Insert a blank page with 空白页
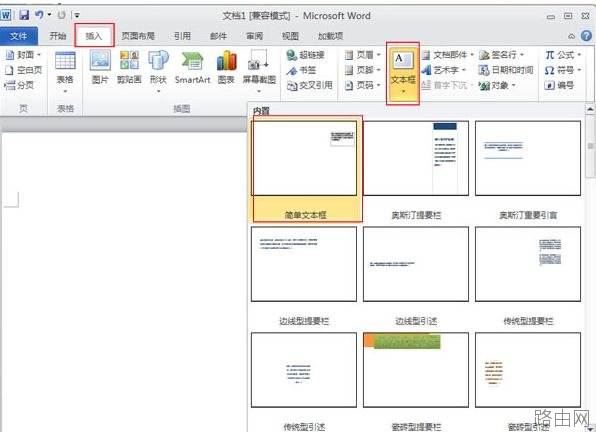This screenshot has height=432, width=596. coord(24,70)
